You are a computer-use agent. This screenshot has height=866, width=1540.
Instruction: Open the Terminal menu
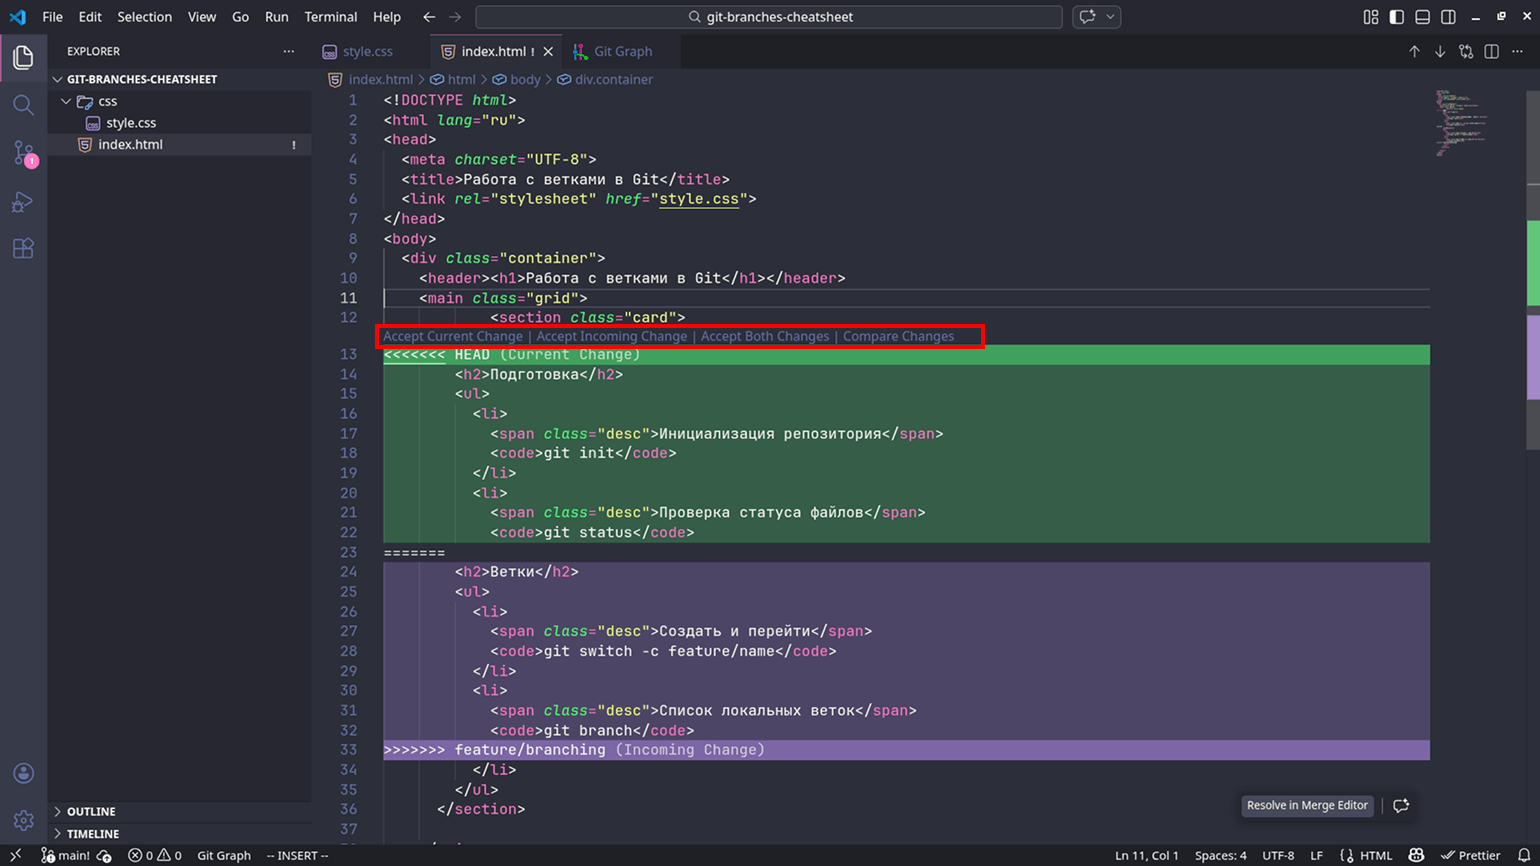[330, 17]
